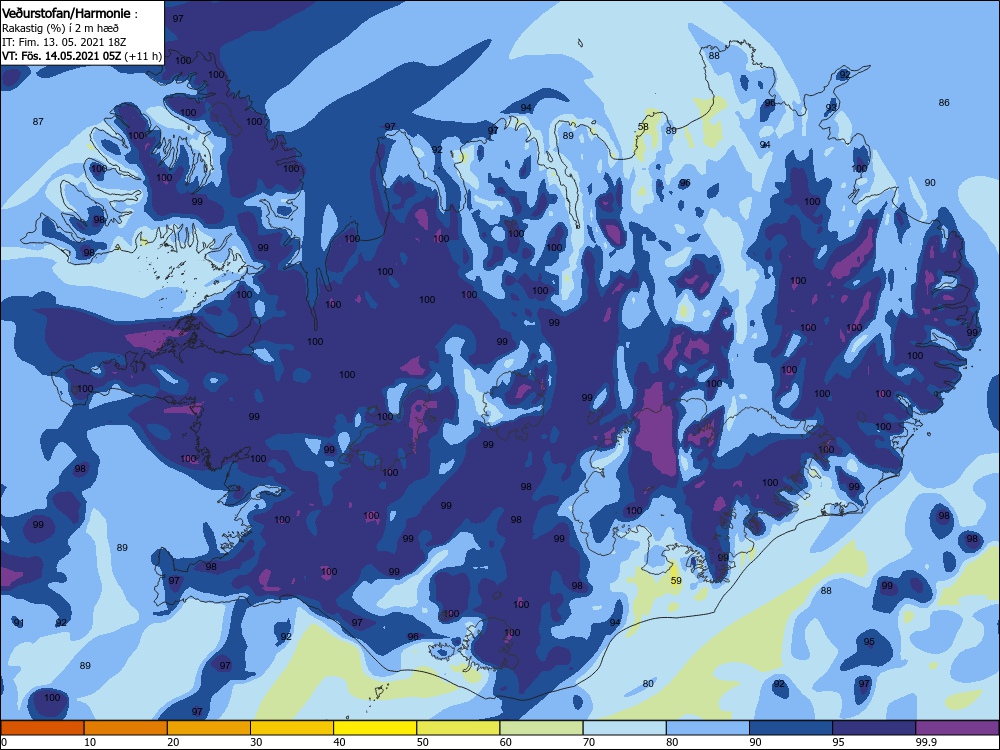Click the medium blue 90–95 legend swatch
Screen dimensions: 1000x750
[791, 728]
